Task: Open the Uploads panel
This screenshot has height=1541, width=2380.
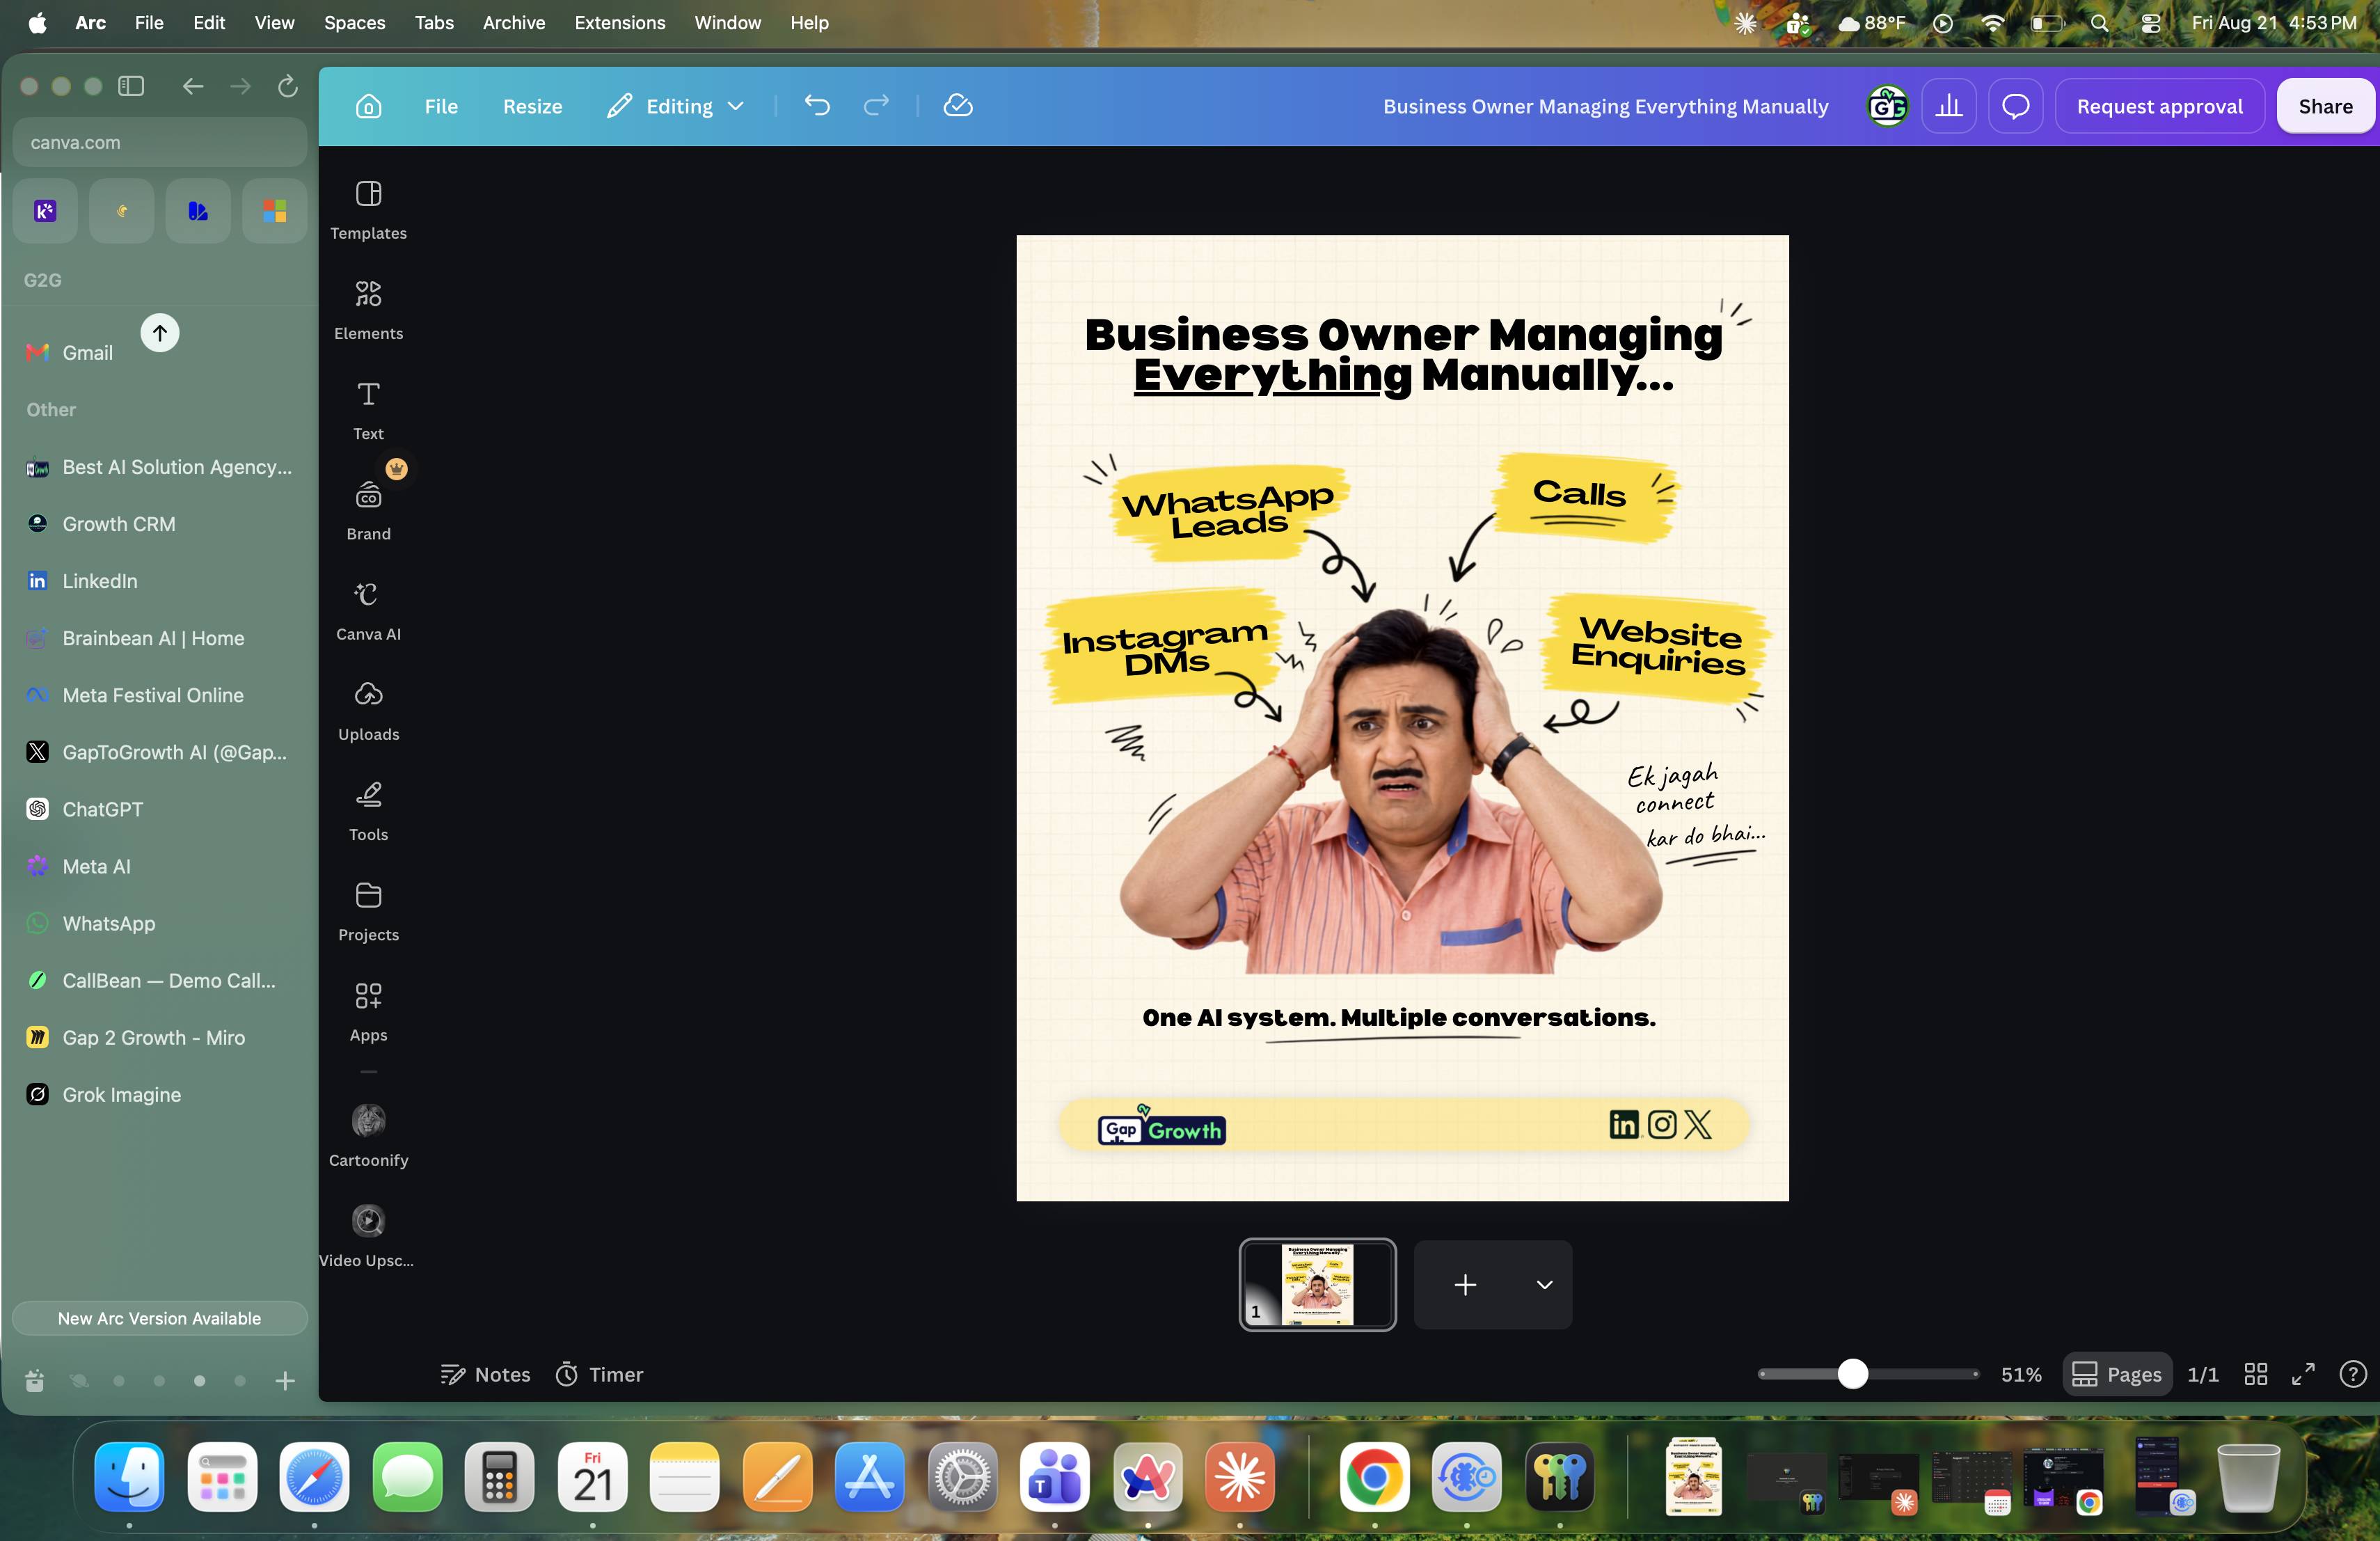Action: 368,711
